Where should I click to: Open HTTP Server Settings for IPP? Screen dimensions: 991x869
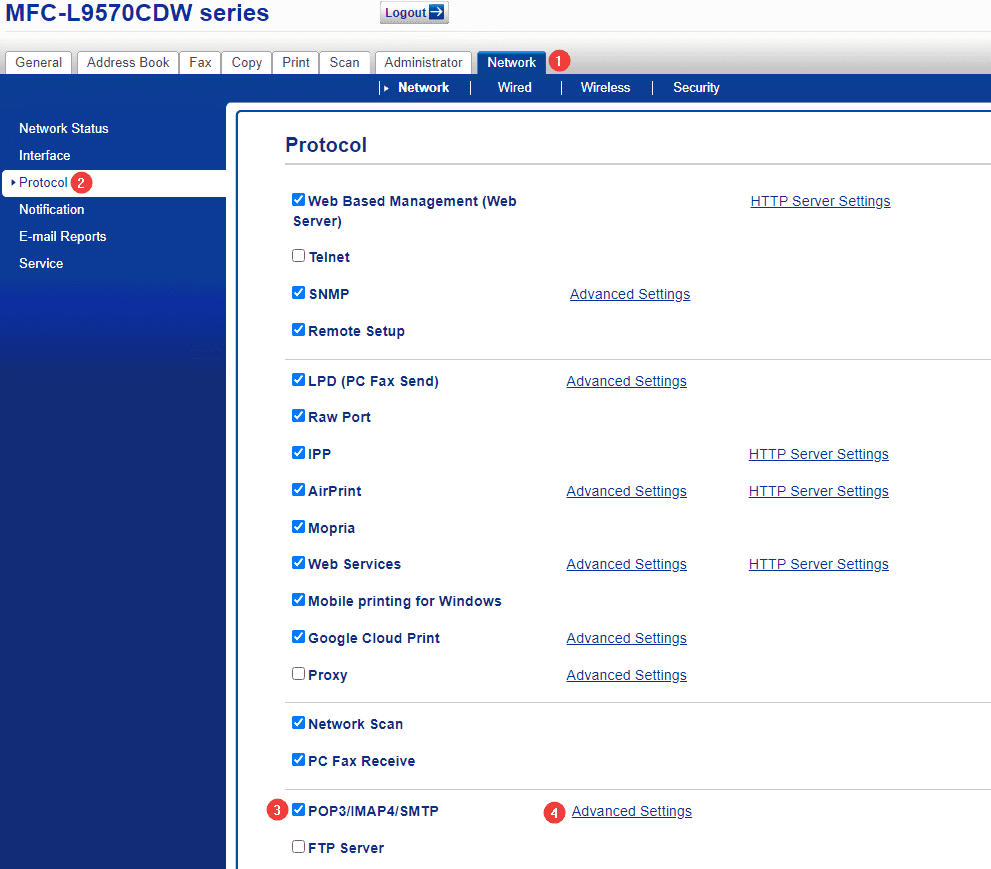coord(818,454)
